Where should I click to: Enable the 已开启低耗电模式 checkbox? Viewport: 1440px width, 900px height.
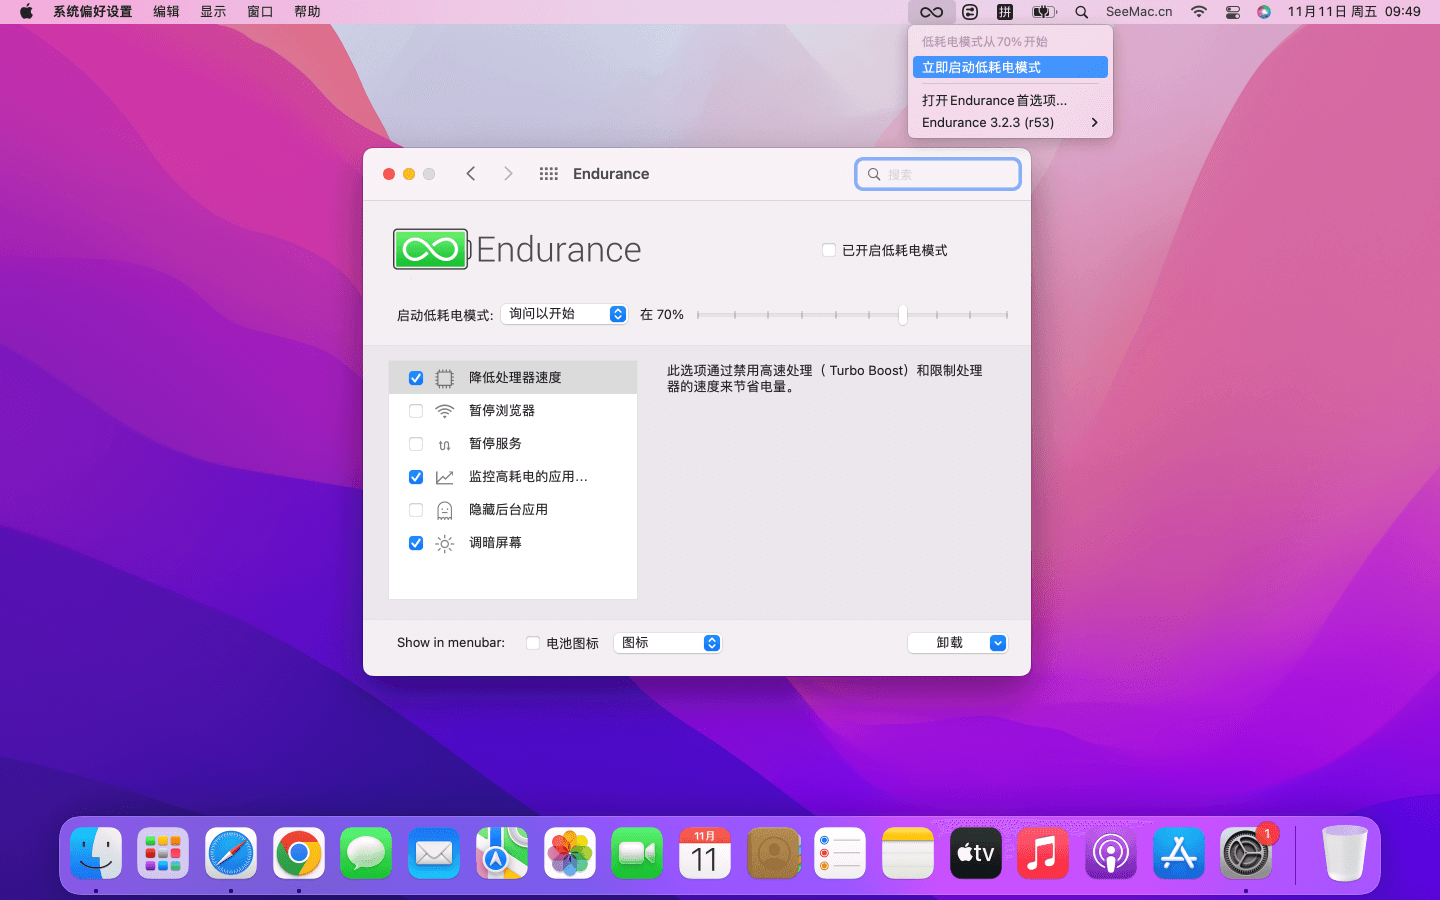pos(829,250)
